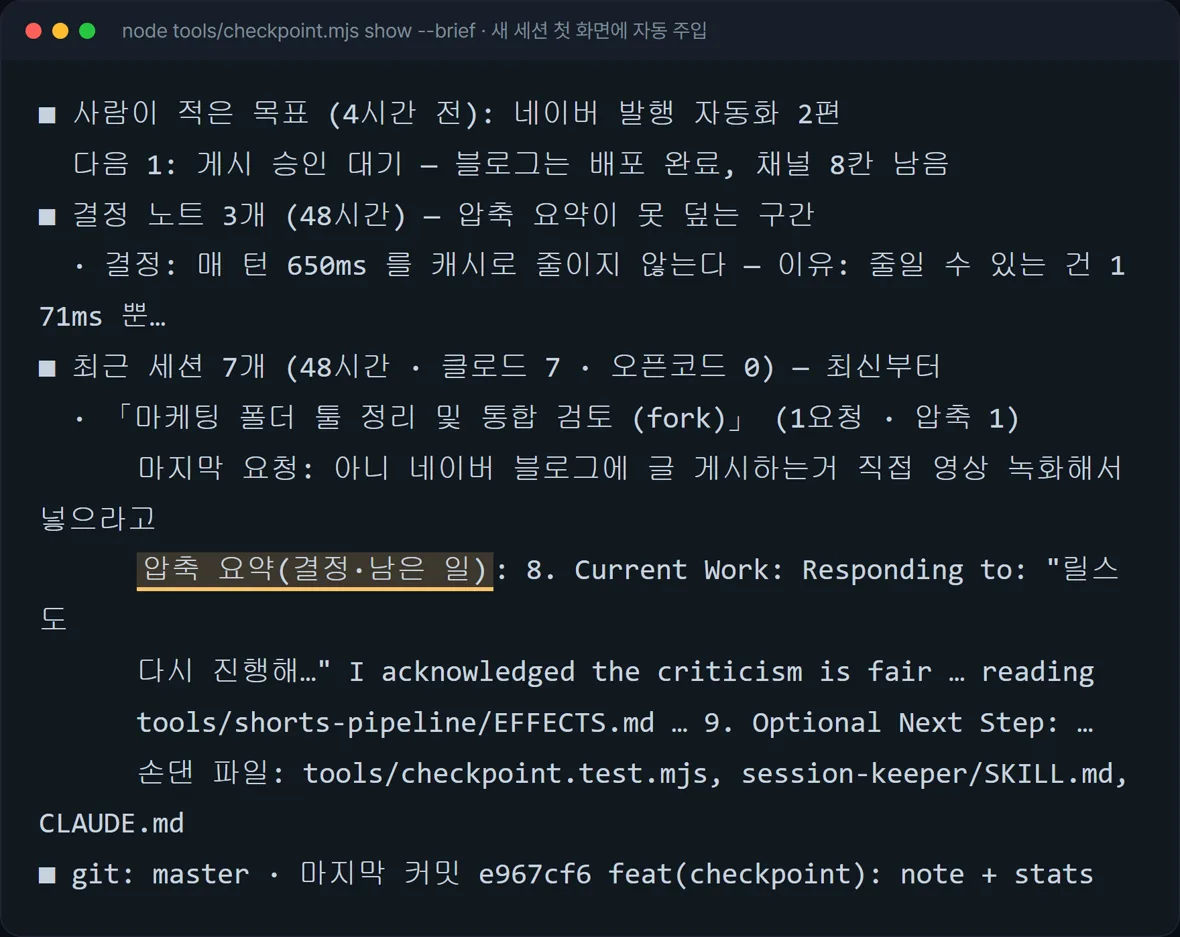The image size is (1180, 937).
Task: Click the text '네이버 발행 자동화 2편'
Action: [677, 114]
